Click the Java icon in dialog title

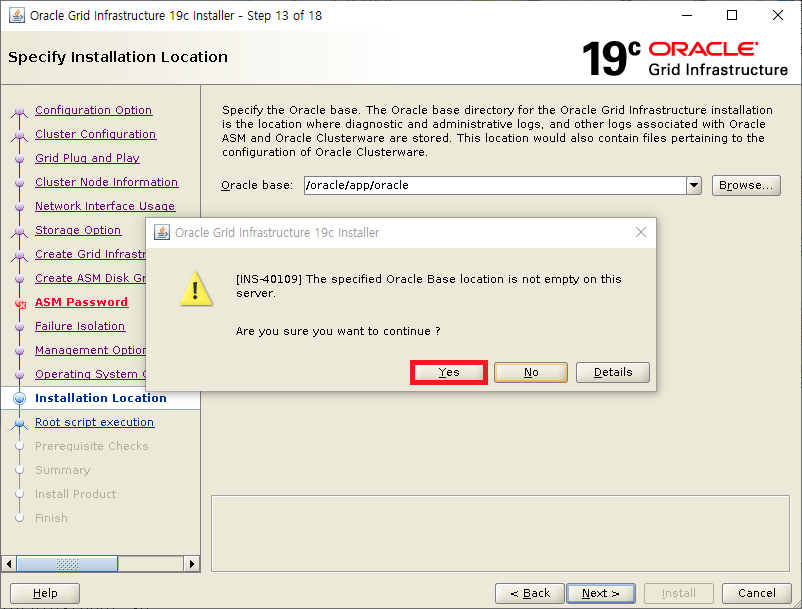coord(162,232)
